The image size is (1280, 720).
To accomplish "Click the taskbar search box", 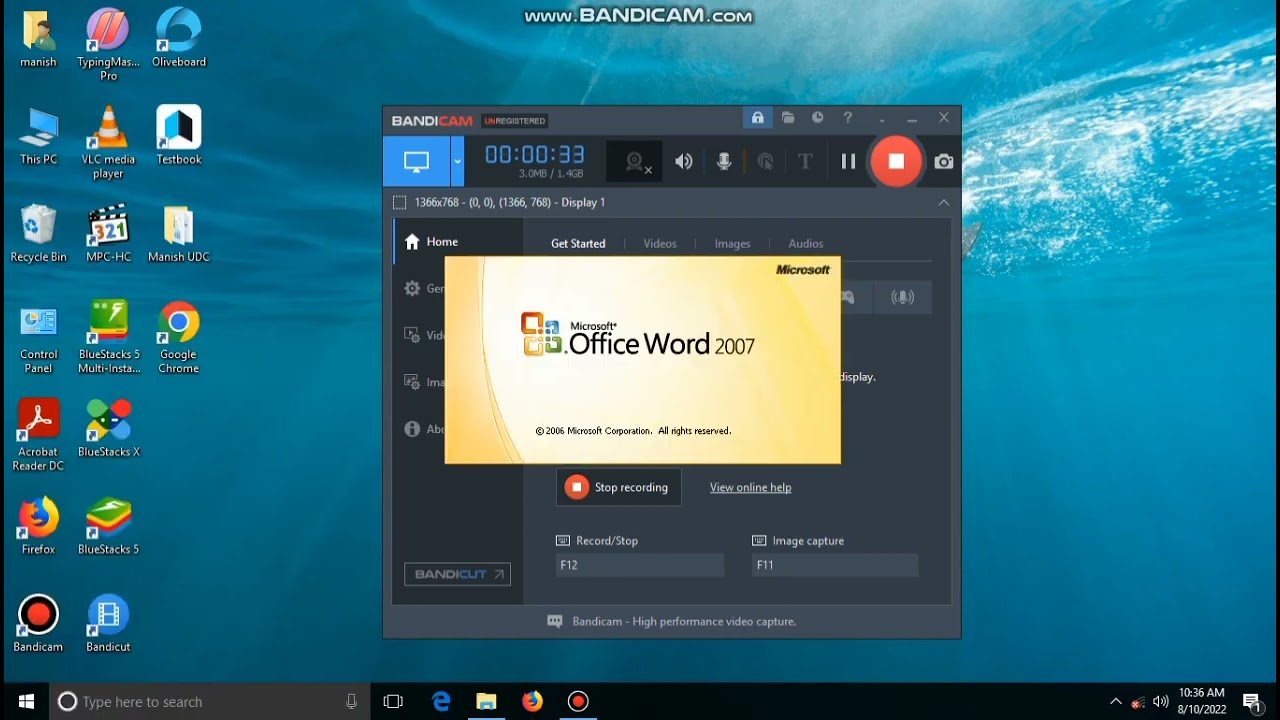I will [210, 701].
